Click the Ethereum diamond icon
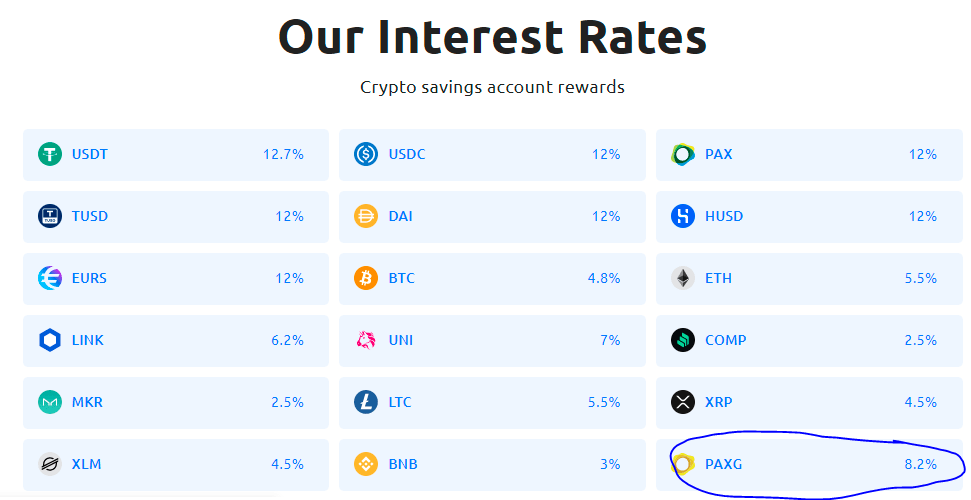 [x=683, y=278]
